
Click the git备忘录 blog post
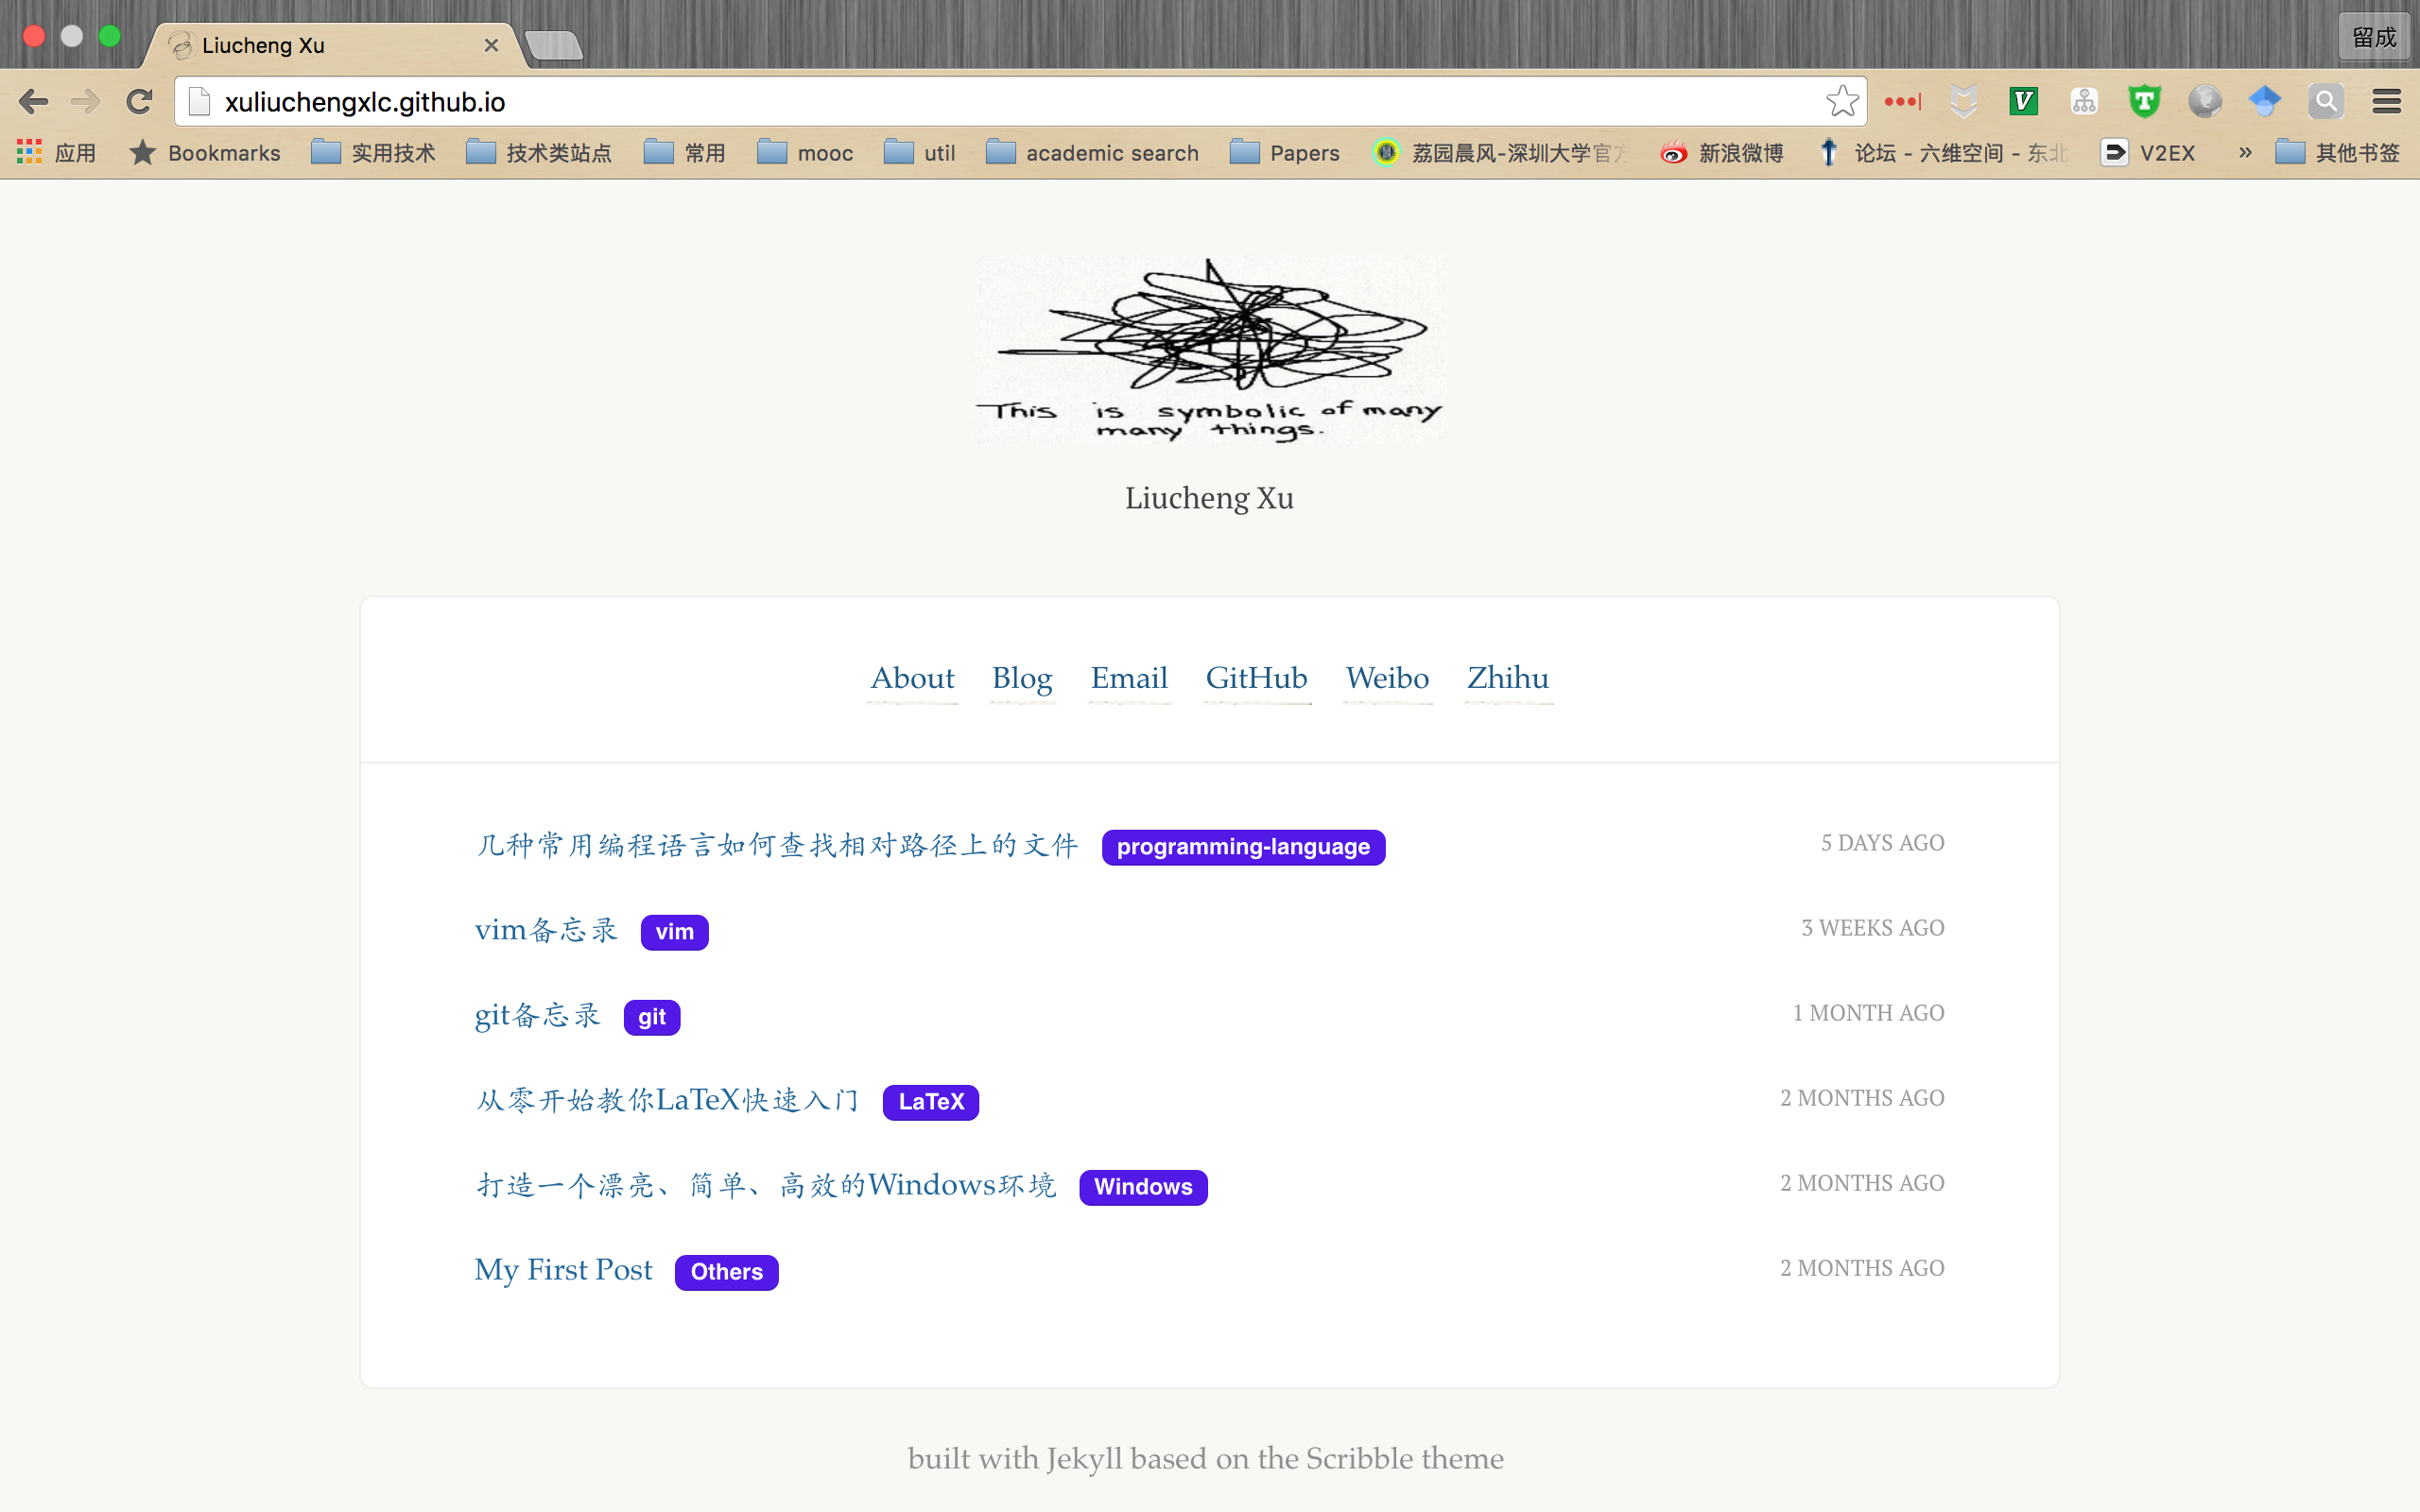(539, 1014)
